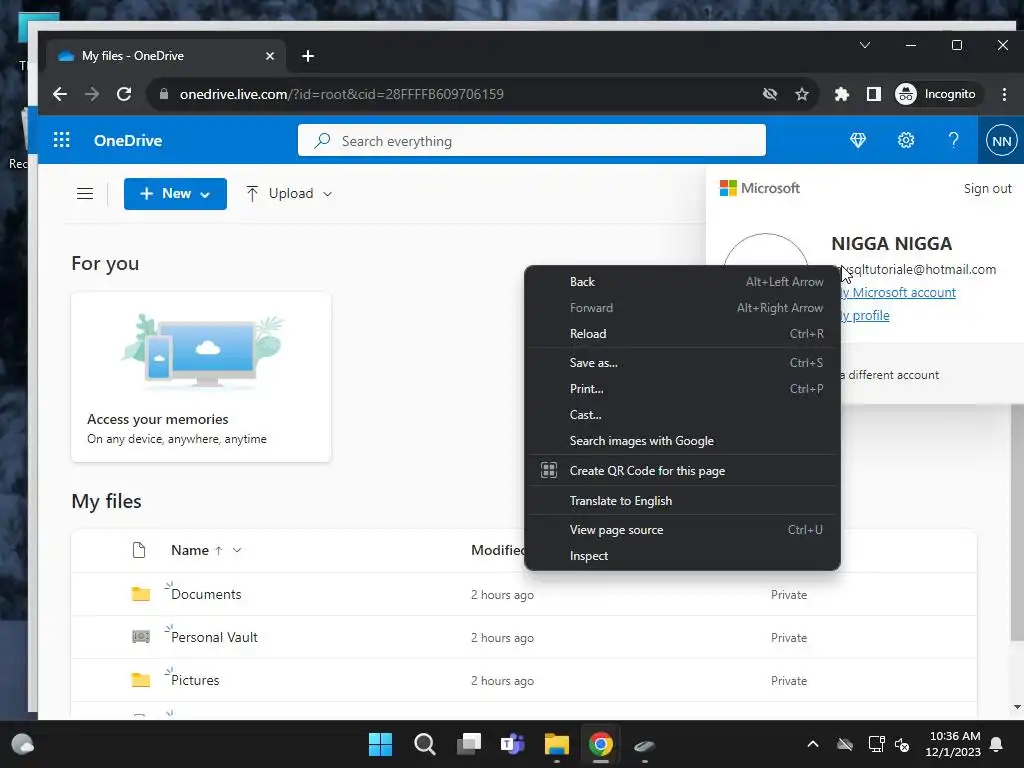Open the Name column sort dropdown
This screenshot has height=768, width=1024.
click(237, 551)
